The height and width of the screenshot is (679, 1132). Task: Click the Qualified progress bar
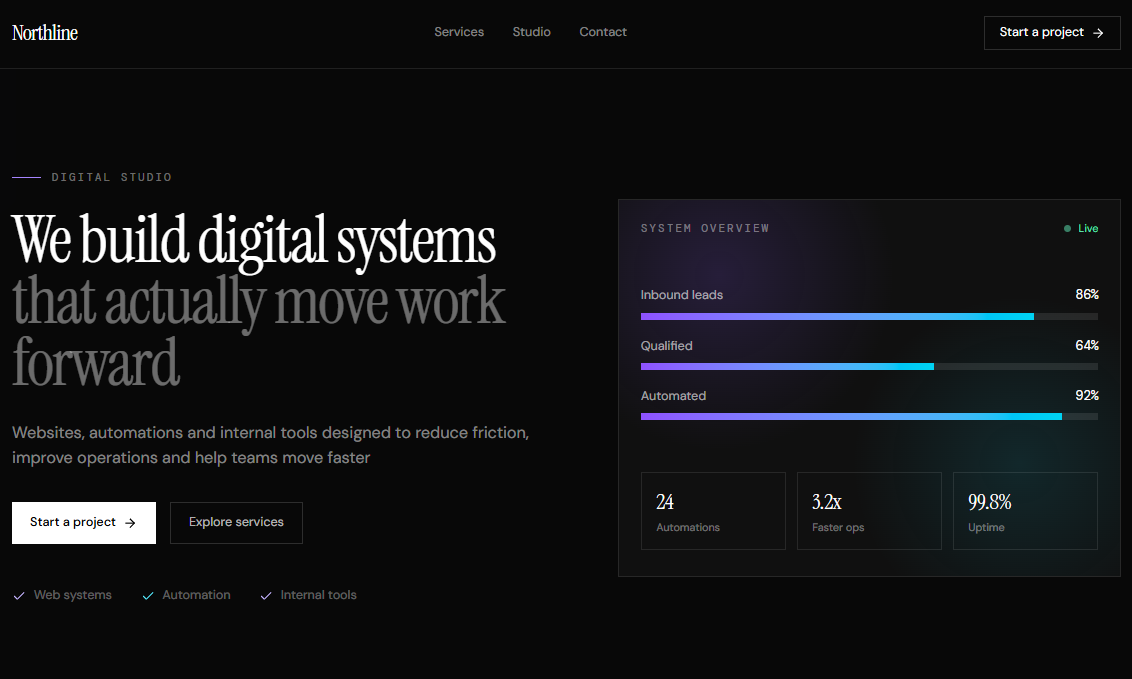point(869,367)
